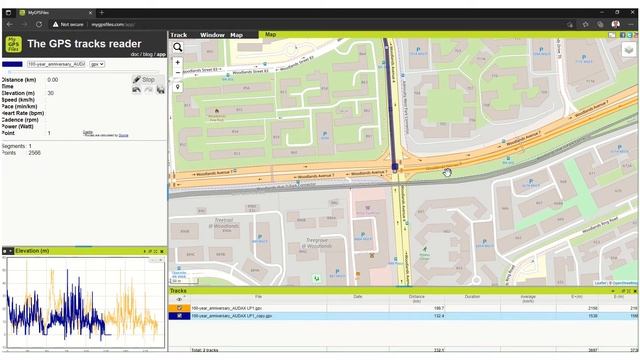Click the Date column header in Tracks

(x=358, y=297)
